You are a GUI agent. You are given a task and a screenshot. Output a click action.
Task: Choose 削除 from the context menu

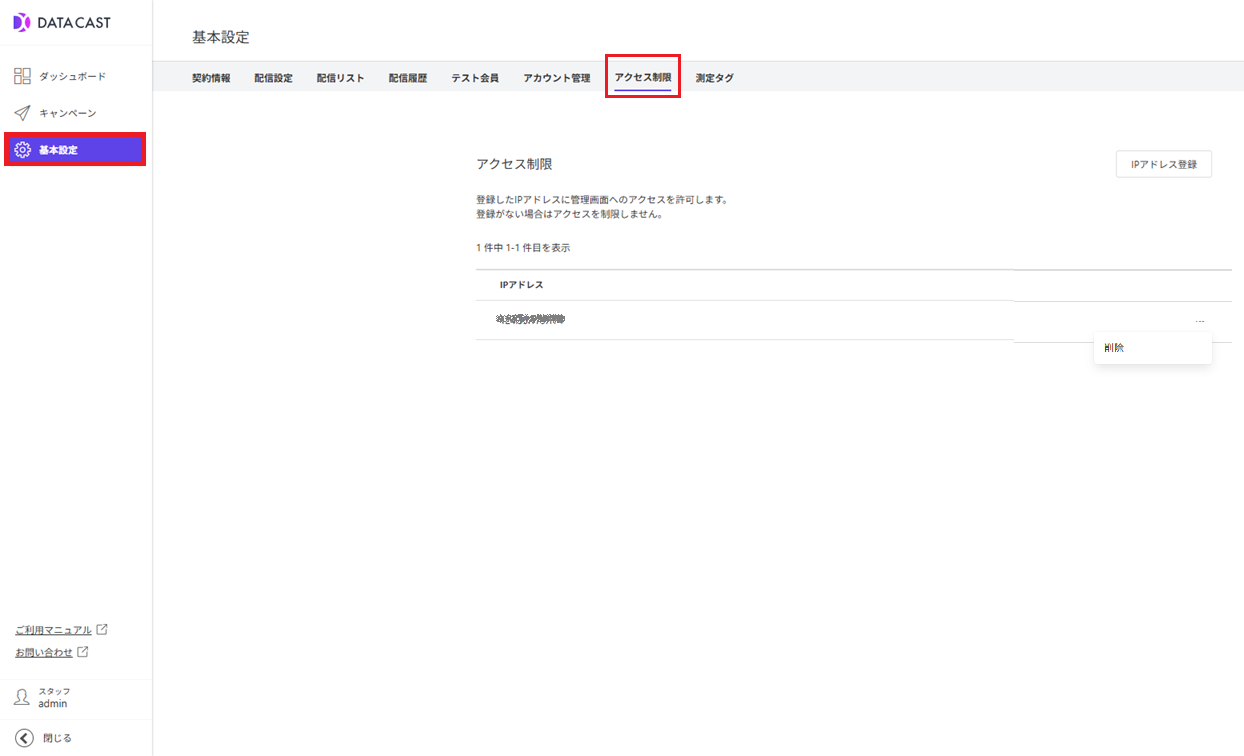1112,347
